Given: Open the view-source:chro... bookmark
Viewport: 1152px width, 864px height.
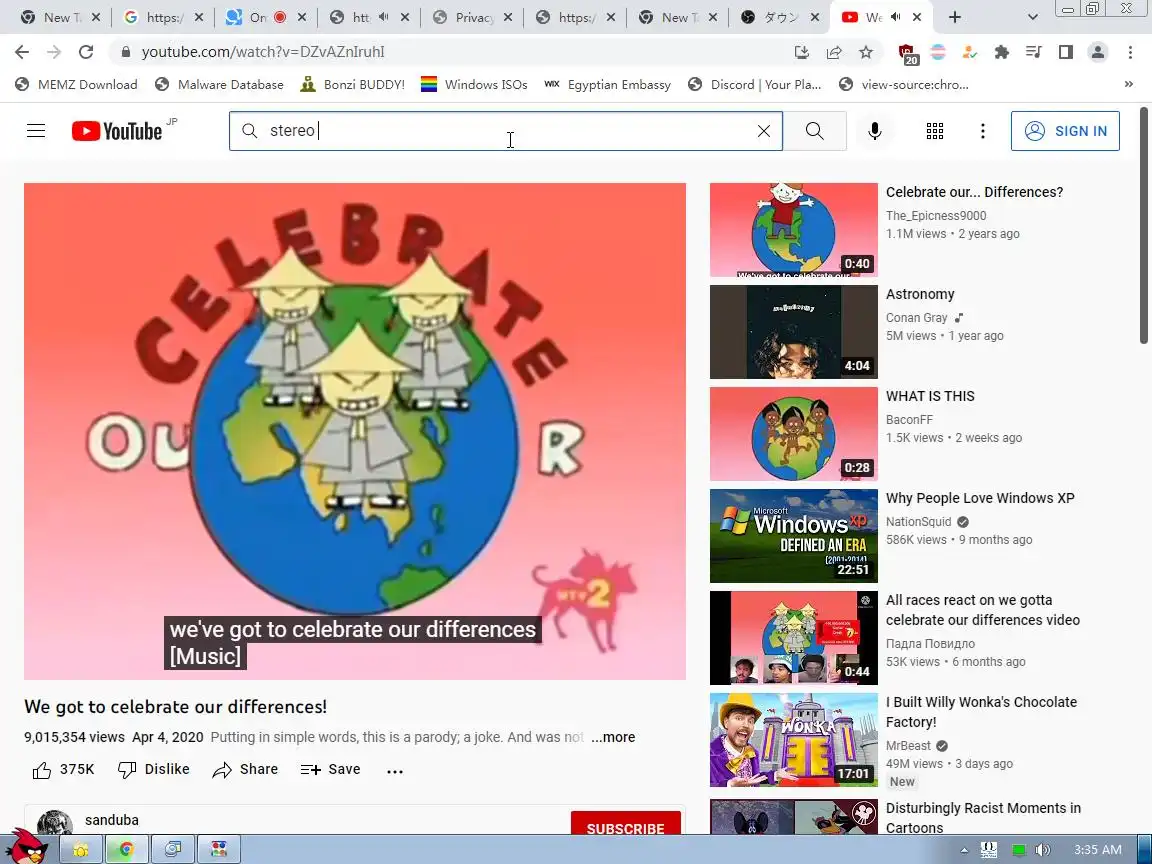Looking at the screenshot, I should (x=904, y=84).
